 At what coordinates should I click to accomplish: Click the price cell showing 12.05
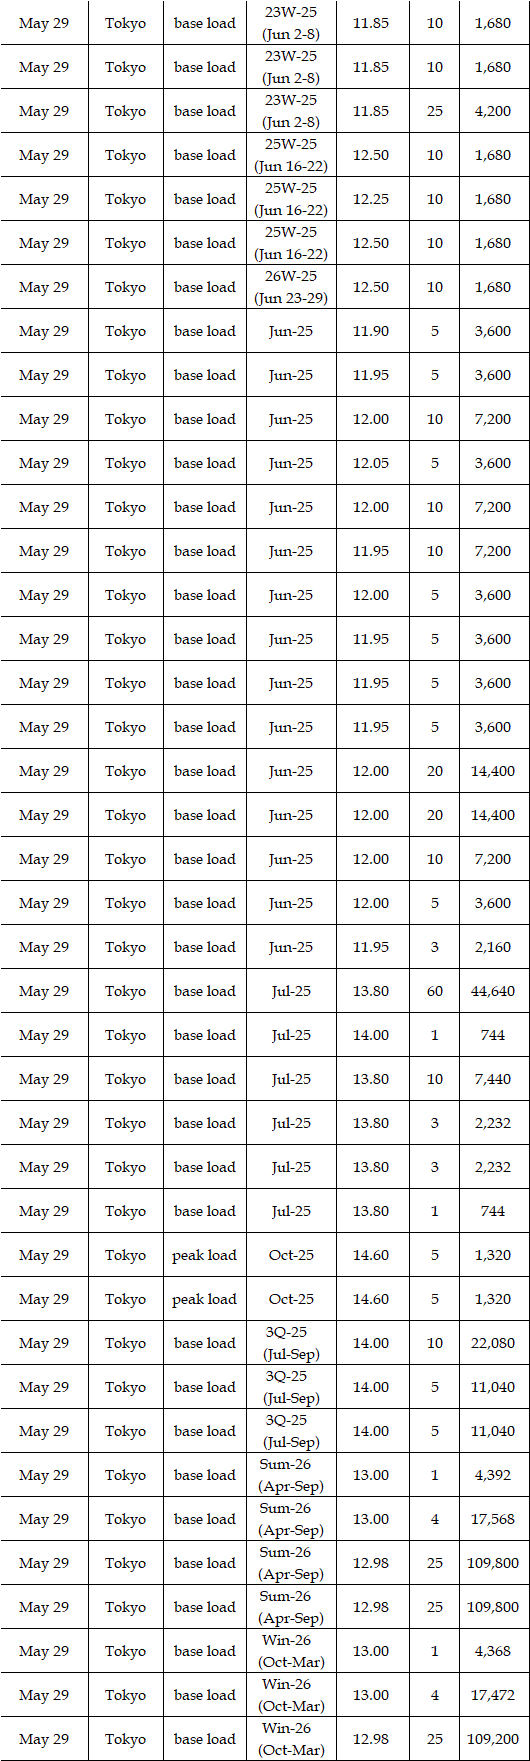click(x=371, y=463)
